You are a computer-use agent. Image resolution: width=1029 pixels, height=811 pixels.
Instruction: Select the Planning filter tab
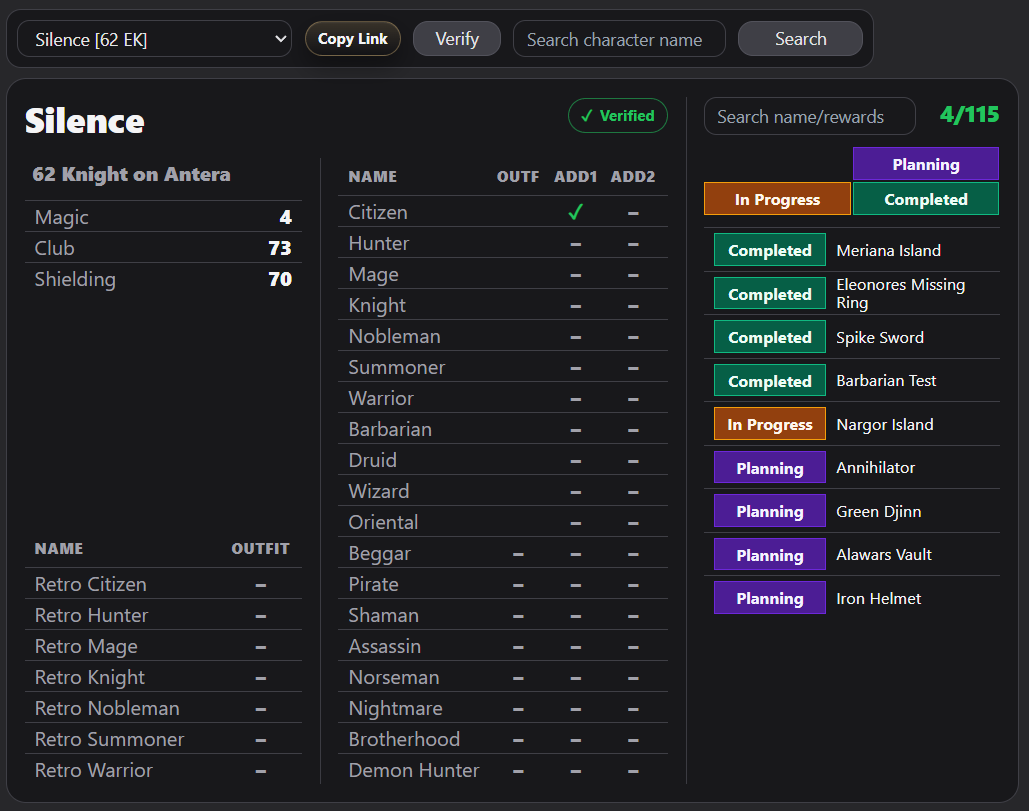click(925, 164)
